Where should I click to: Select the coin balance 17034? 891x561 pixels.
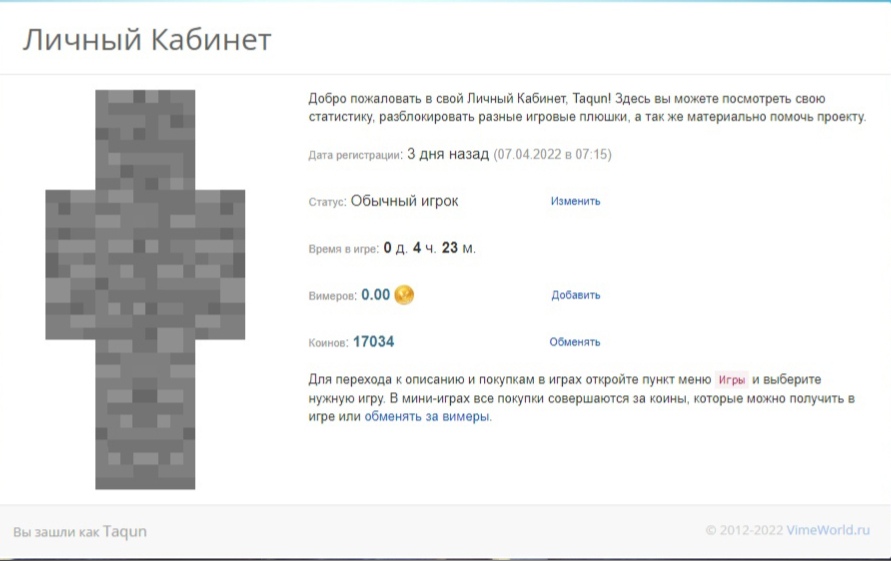tap(373, 342)
